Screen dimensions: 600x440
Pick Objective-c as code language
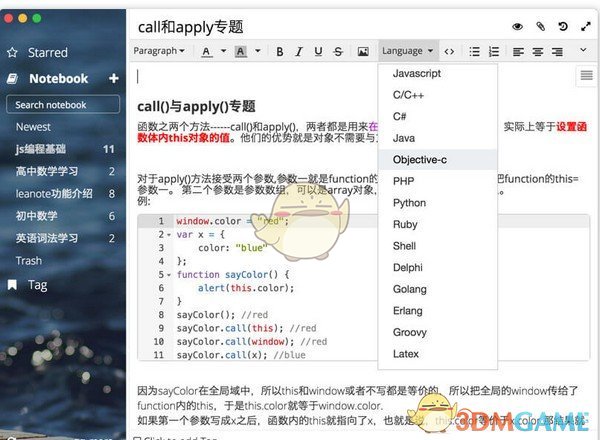tap(438, 160)
